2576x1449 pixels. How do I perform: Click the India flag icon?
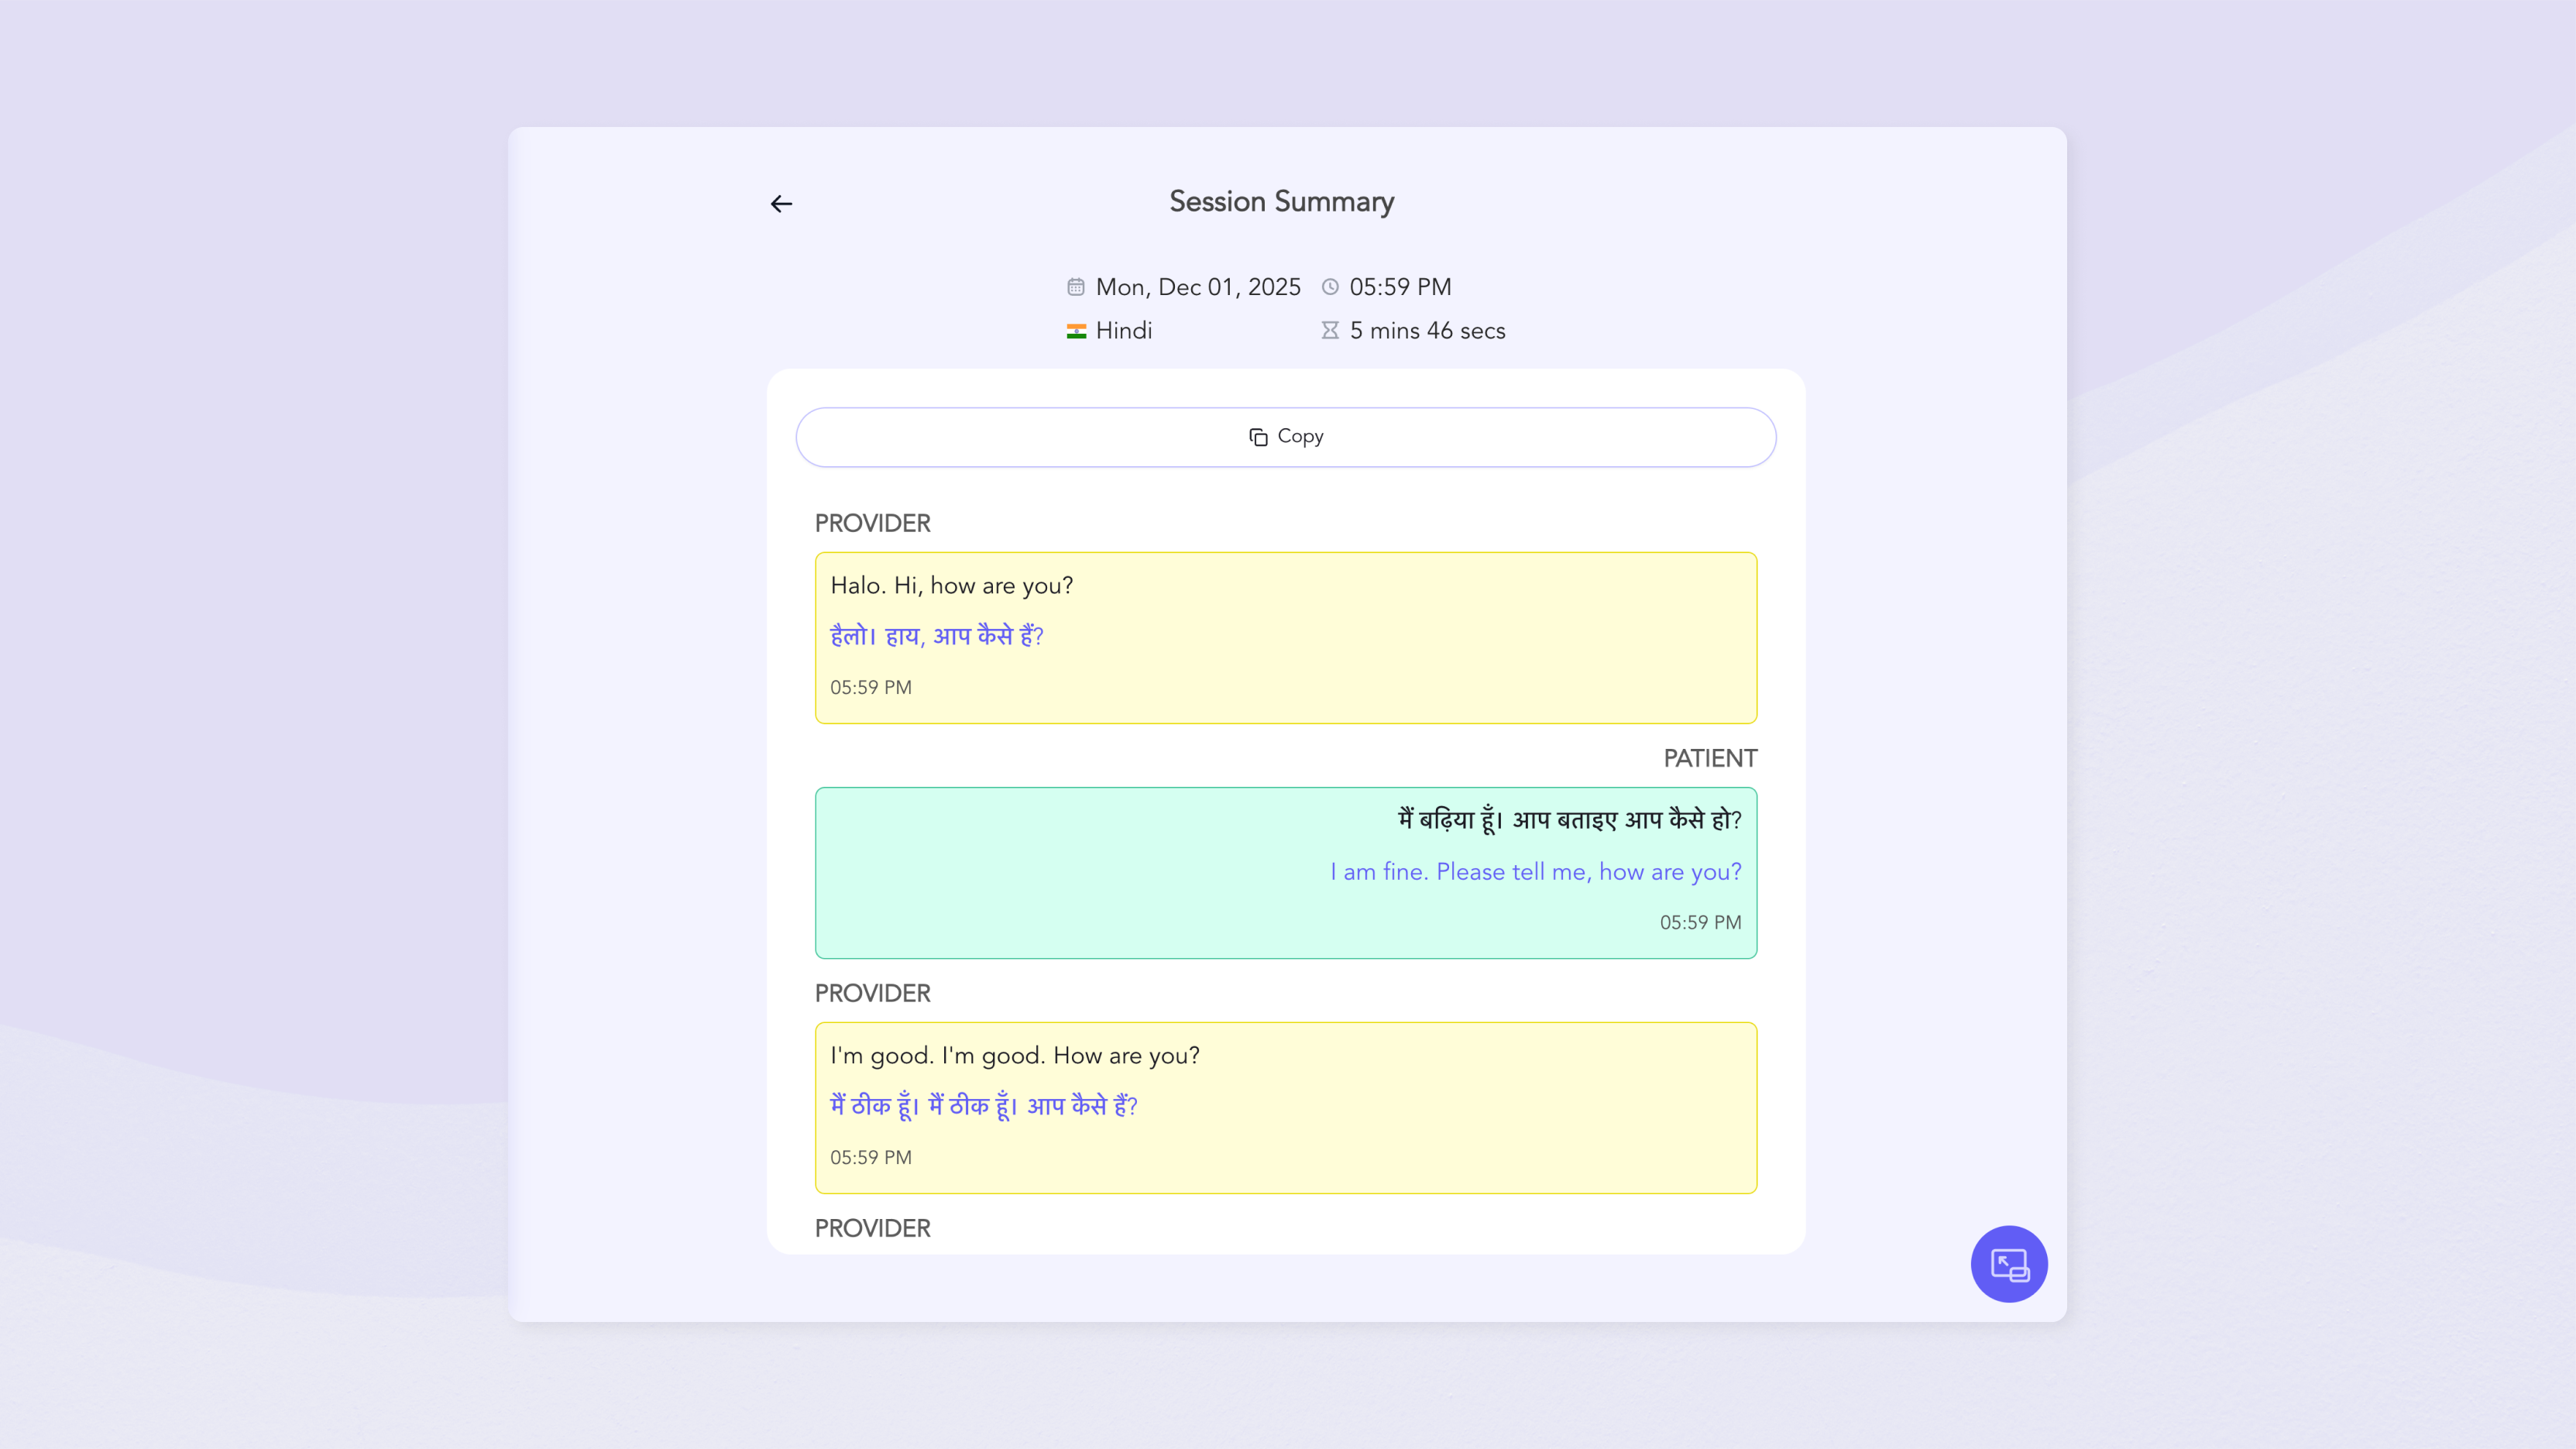(1076, 331)
